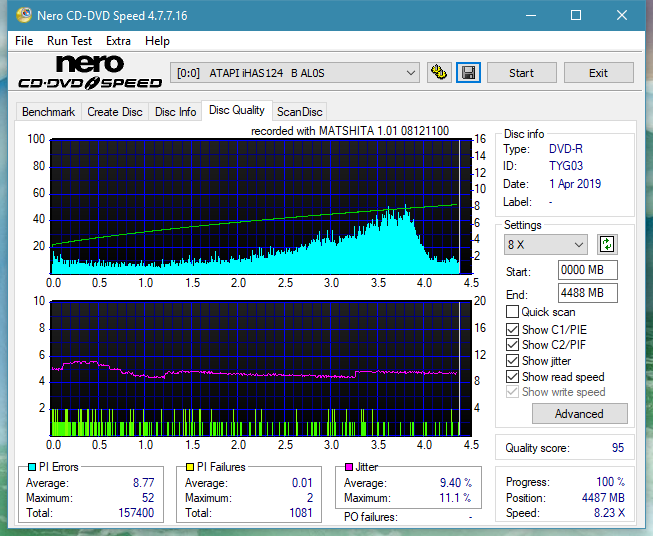Image resolution: width=653 pixels, height=536 pixels.
Task: Switch to the ScanDisc tab
Action: [x=299, y=112]
